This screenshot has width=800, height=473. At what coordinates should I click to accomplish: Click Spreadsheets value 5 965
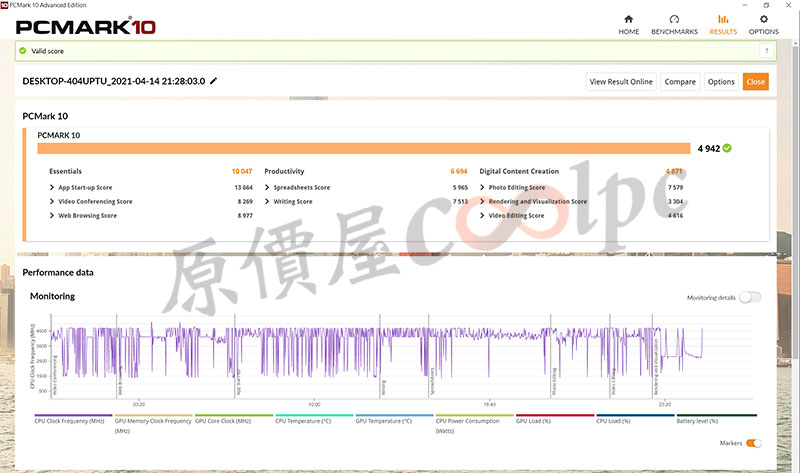(x=460, y=187)
